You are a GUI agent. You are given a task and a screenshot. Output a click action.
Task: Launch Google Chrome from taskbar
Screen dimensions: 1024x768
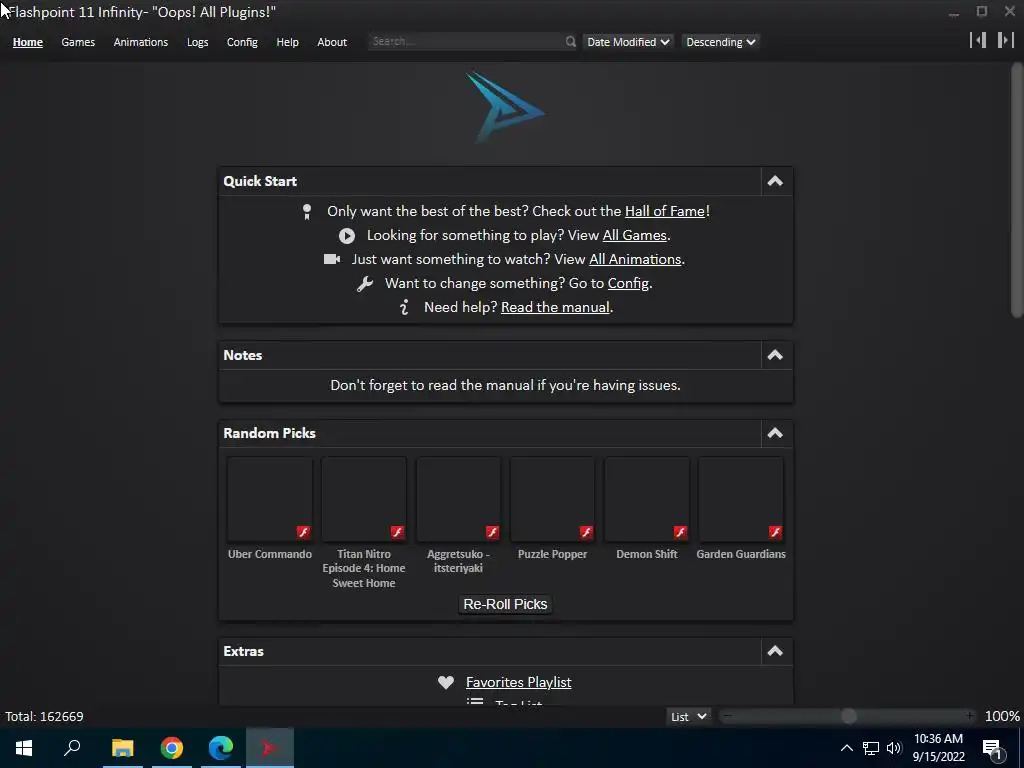pos(172,748)
